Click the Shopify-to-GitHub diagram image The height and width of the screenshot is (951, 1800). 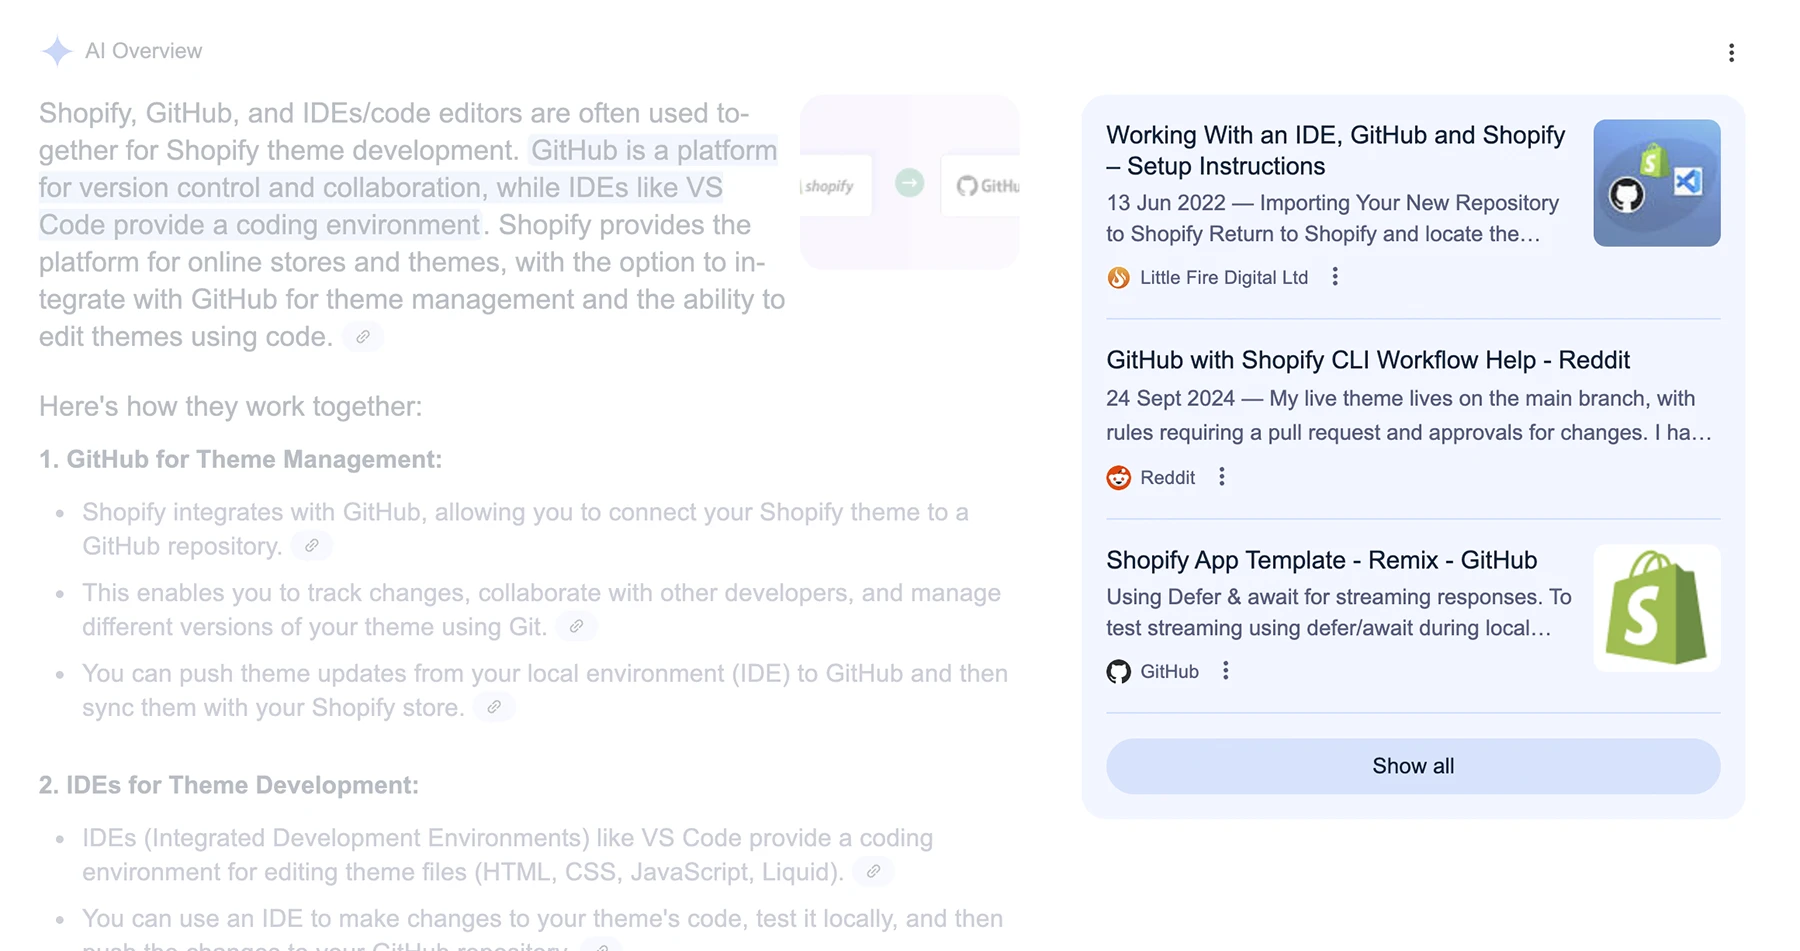pyautogui.click(x=909, y=183)
